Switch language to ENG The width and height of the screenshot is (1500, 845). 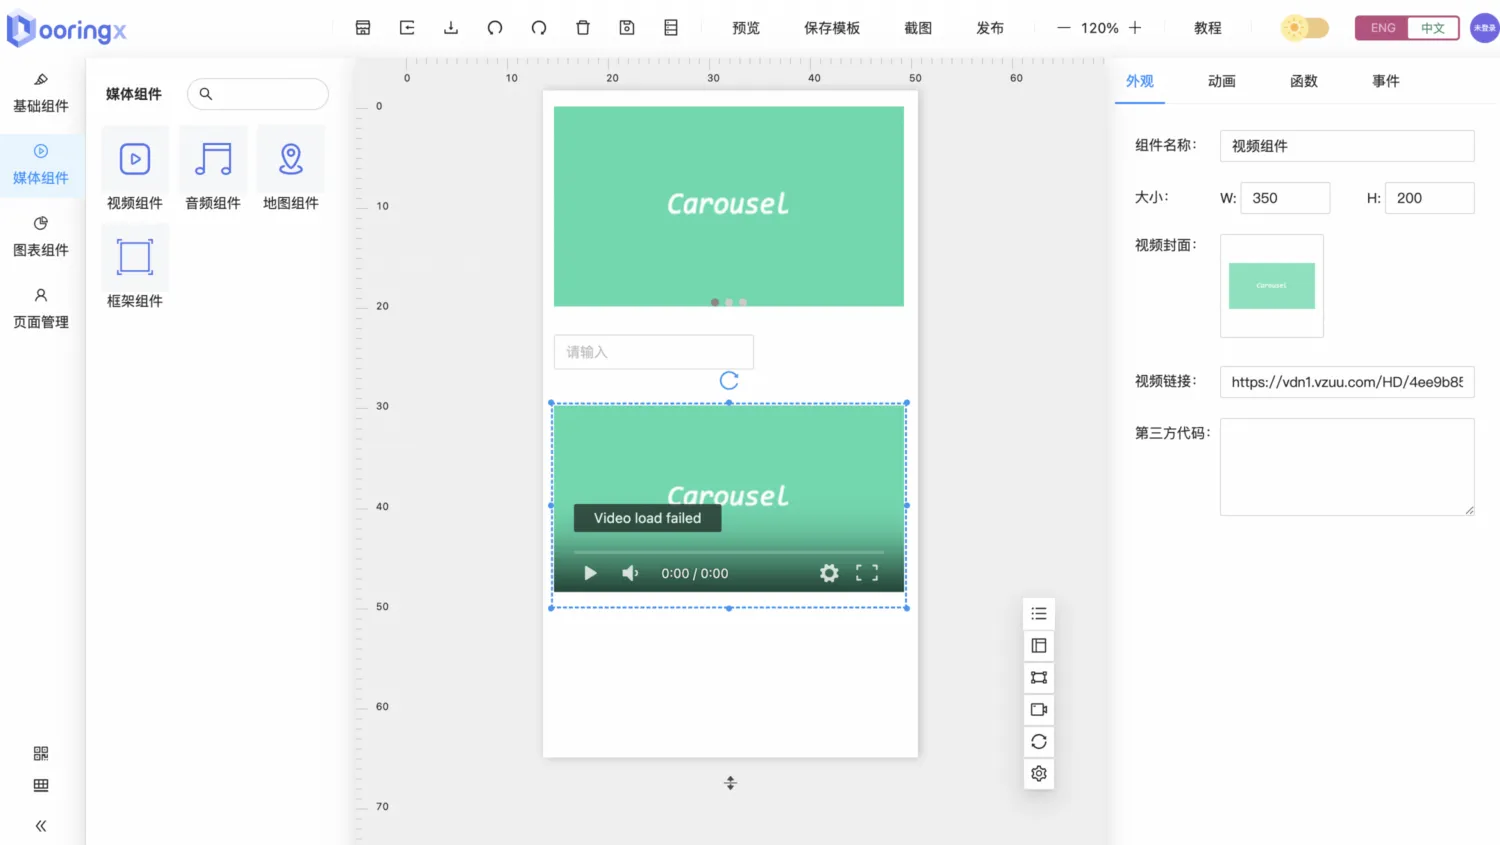1382,28
